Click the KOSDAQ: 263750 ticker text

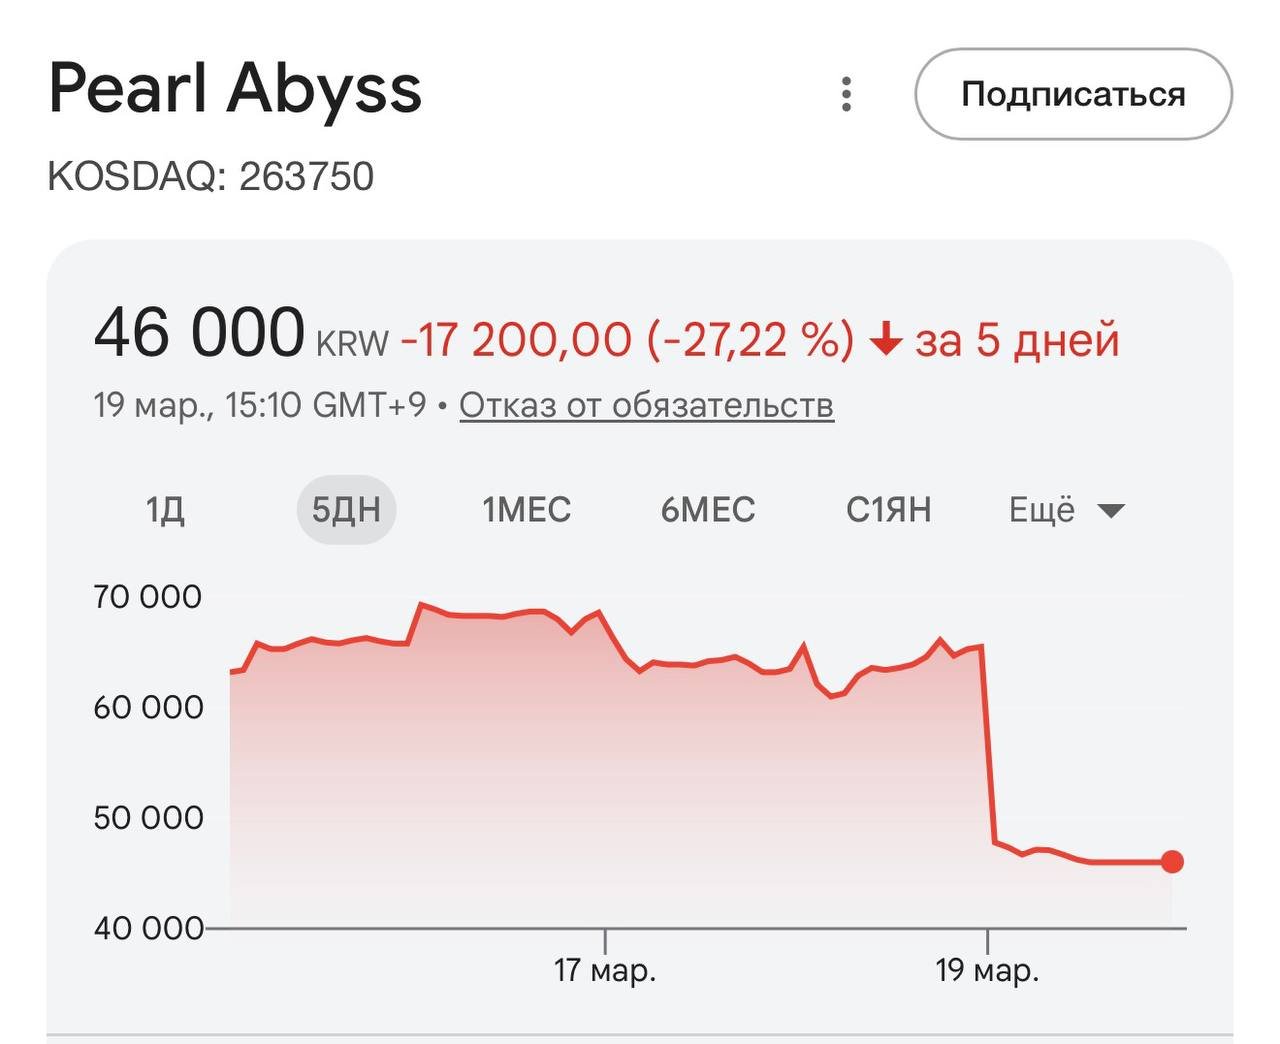click(211, 176)
